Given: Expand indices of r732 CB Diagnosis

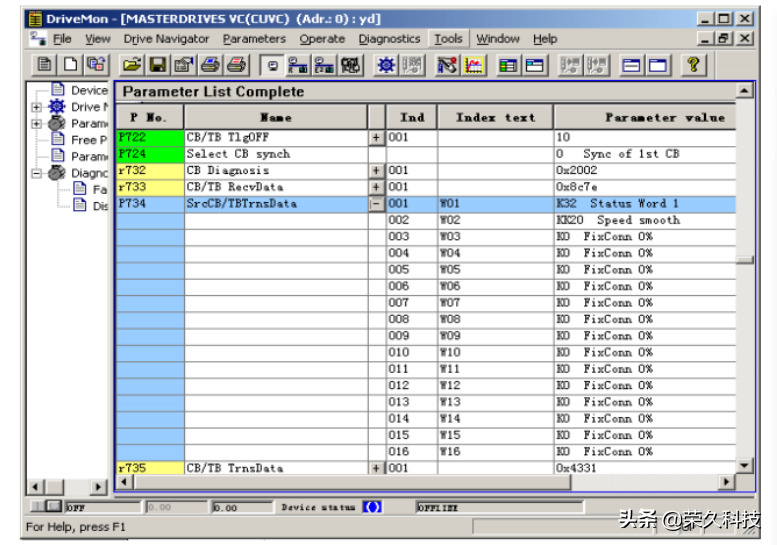Looking at the screenshot, I should coord(376,170).
